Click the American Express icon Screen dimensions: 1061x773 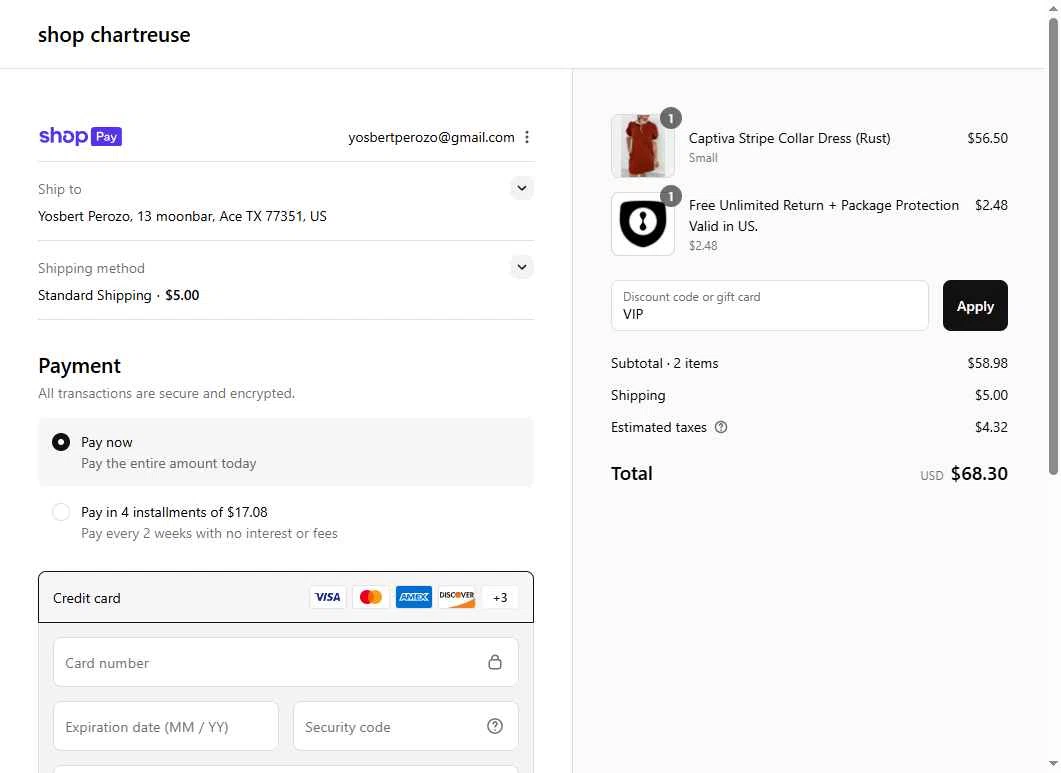tap(413, 597)
